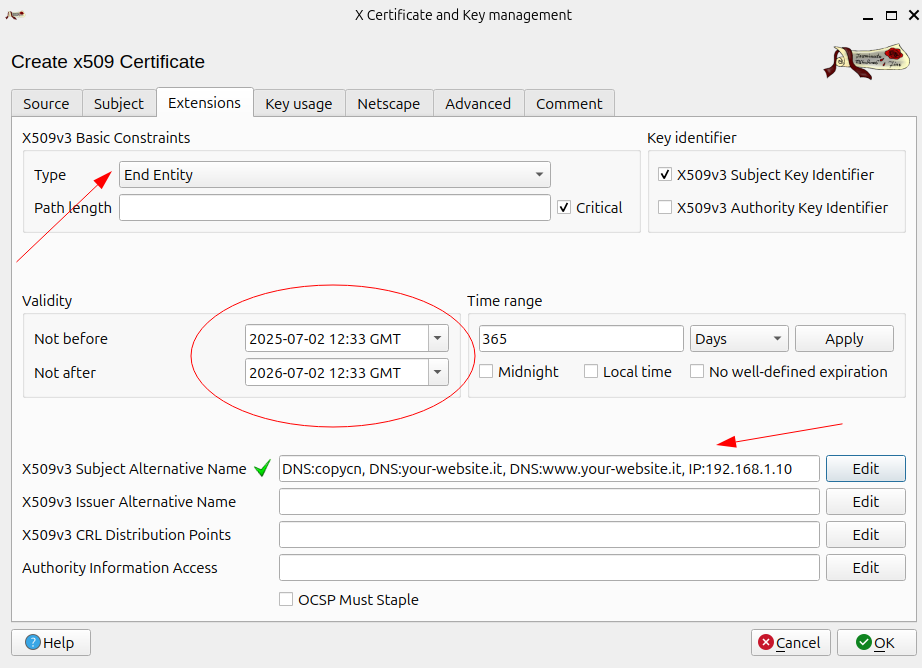
Task: Select the Extensions tab
Action: [x=205, y=102]
